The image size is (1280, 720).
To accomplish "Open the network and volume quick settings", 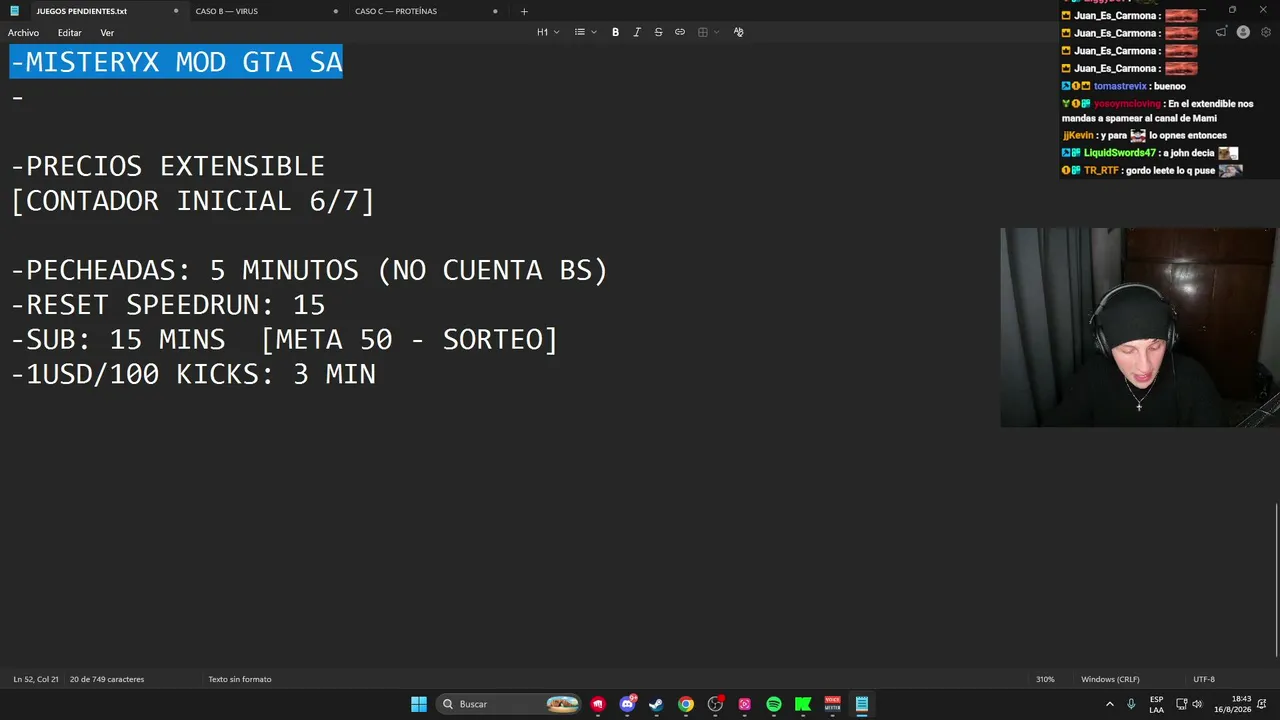I will point(1189,704).
